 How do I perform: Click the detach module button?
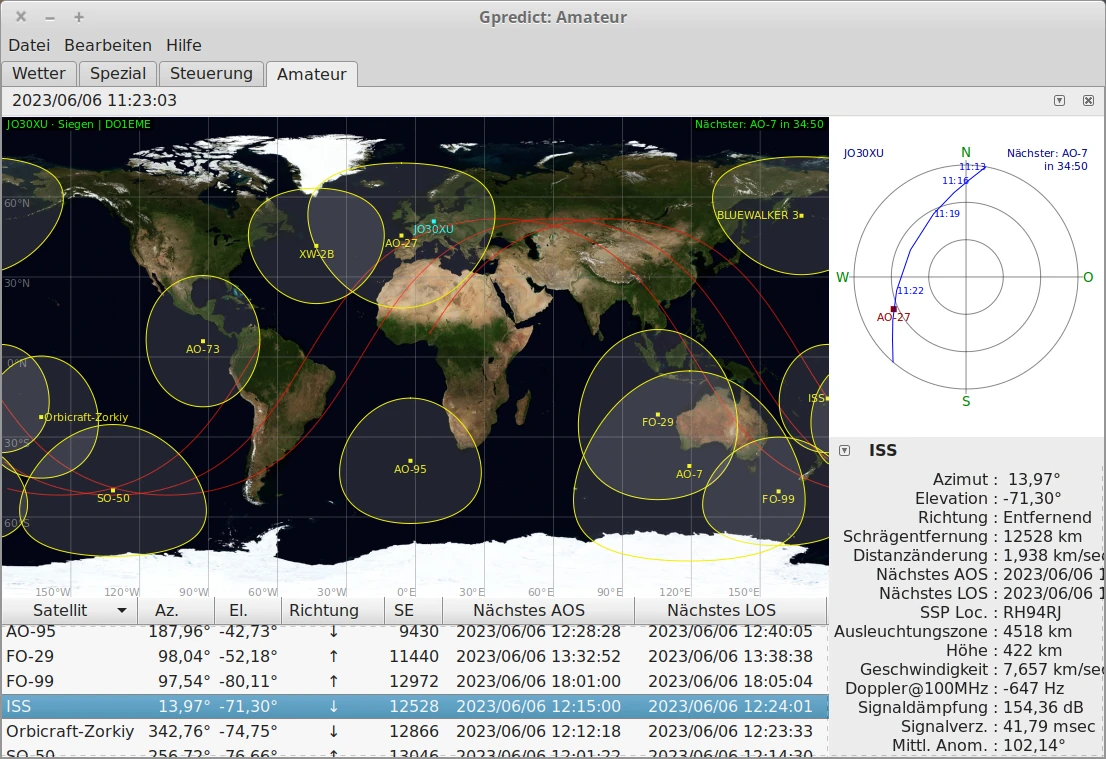point(1088,100)
